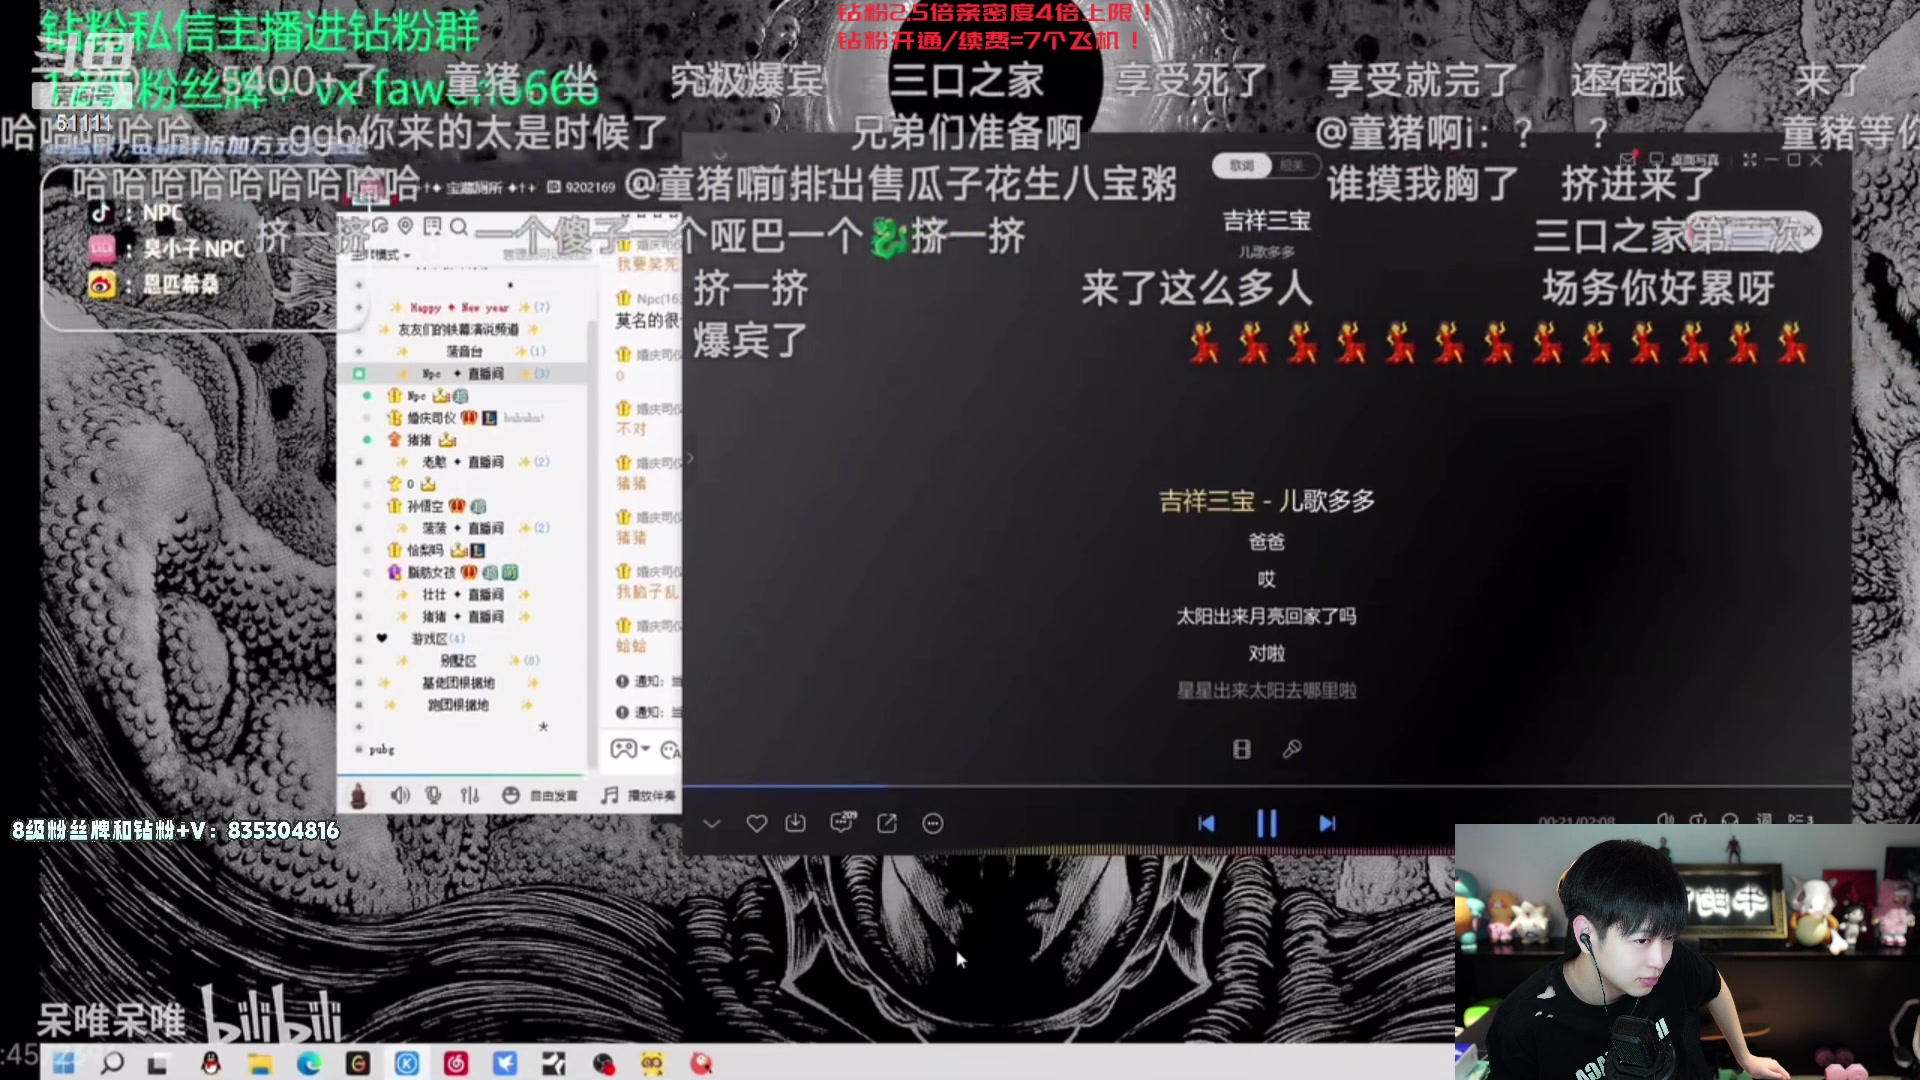This screenshot has height=1080, width=1920.
Task: Switch to the 歌词 lyrics tab
Action: click(1240, 166)
